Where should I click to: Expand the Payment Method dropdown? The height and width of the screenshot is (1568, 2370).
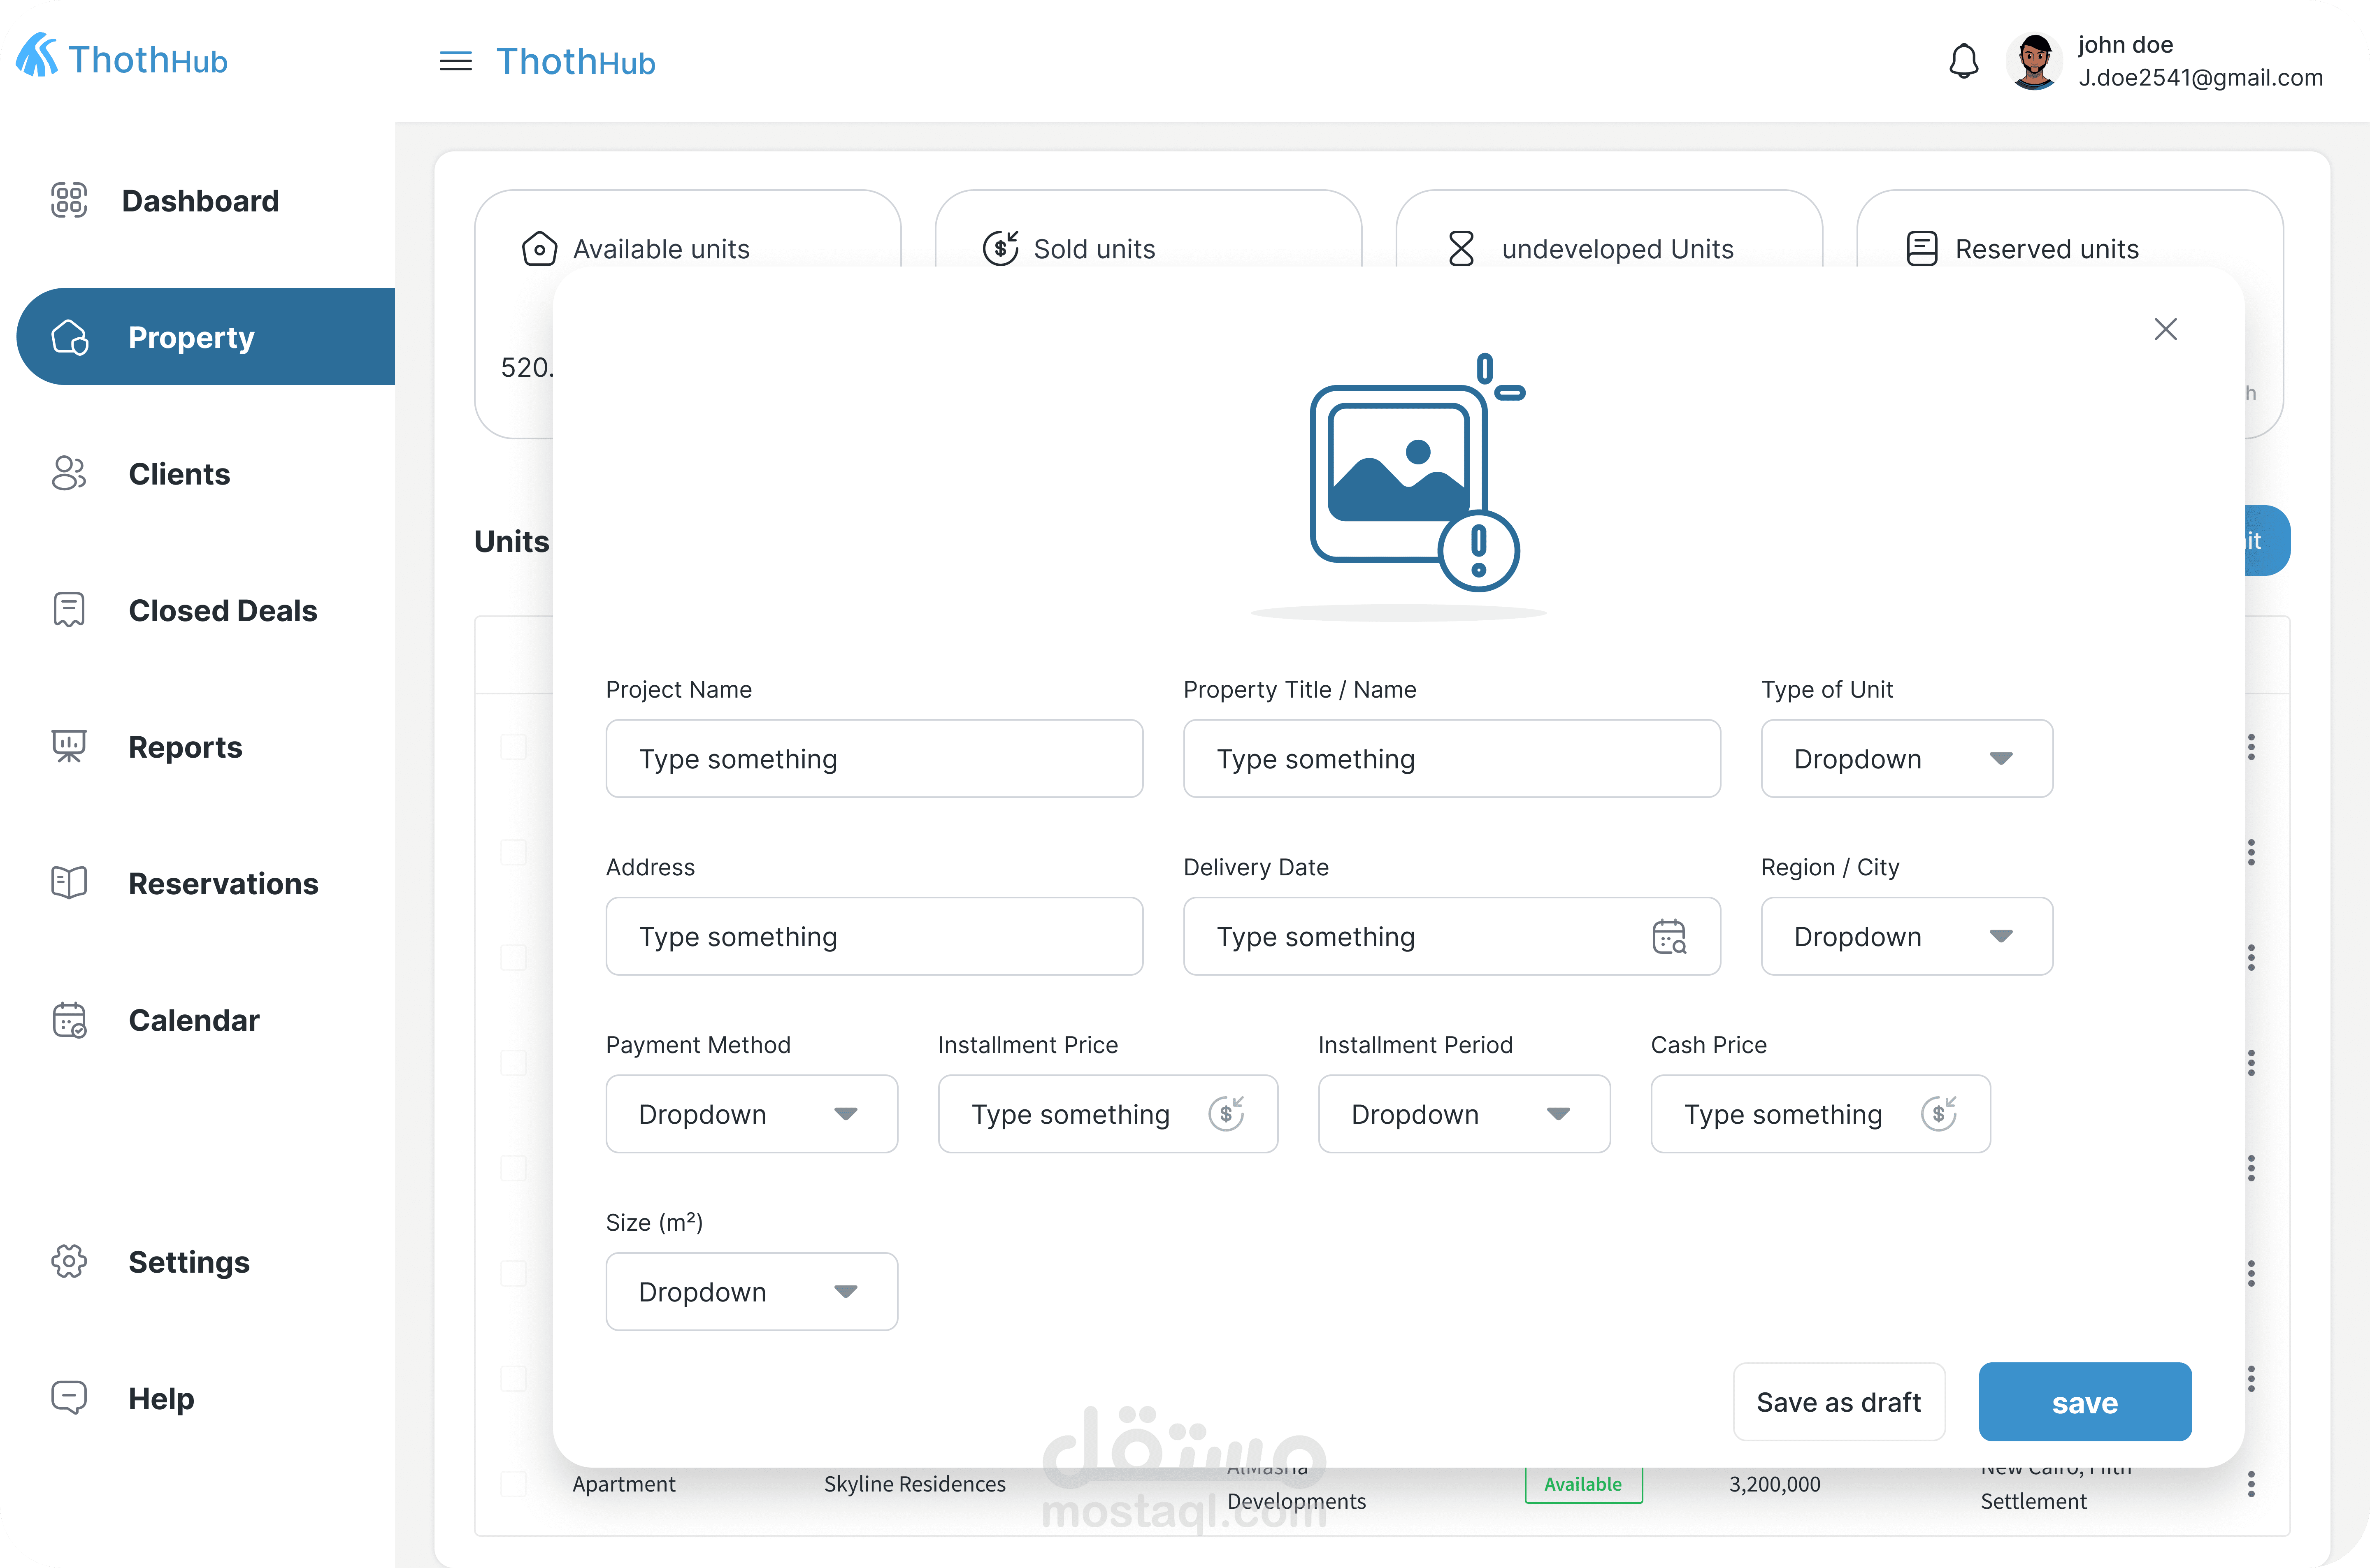(x=751, y=1114)
